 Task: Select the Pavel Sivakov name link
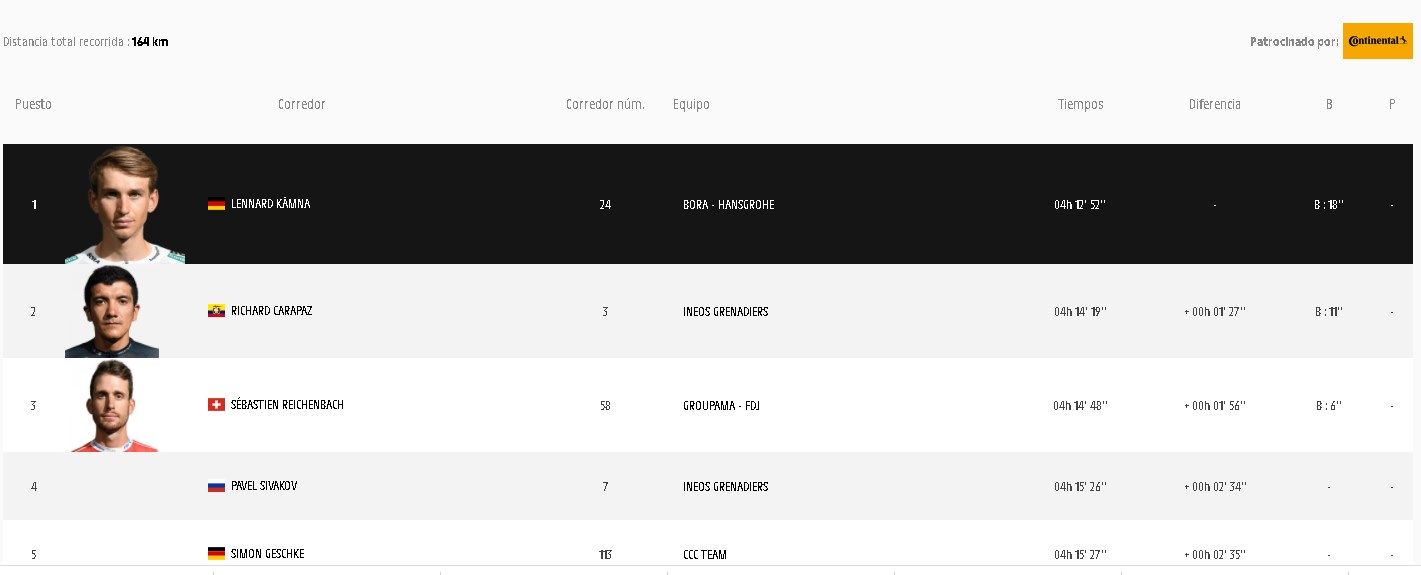pos(264,486)
